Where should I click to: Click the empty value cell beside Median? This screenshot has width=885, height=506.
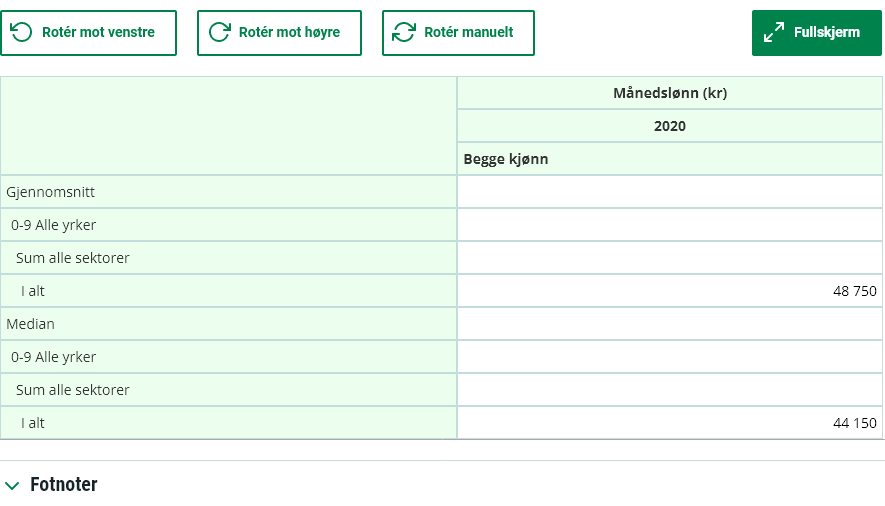[x=669, y=324]
